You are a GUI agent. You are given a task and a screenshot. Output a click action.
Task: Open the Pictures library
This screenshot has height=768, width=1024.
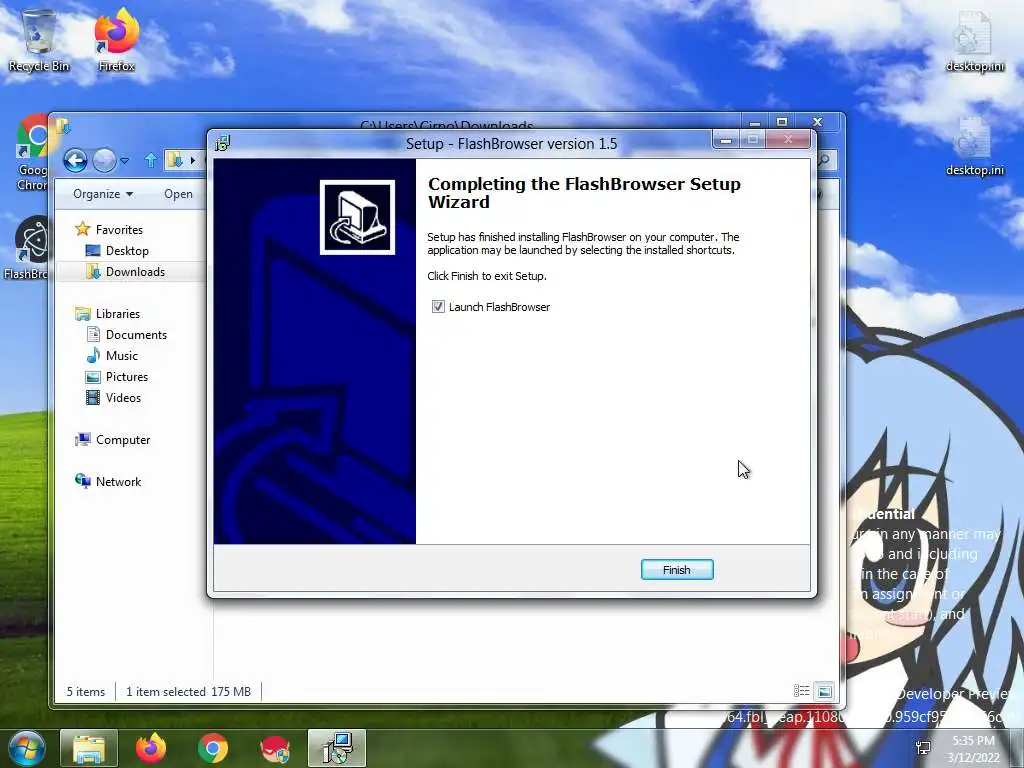coord(127,377)
